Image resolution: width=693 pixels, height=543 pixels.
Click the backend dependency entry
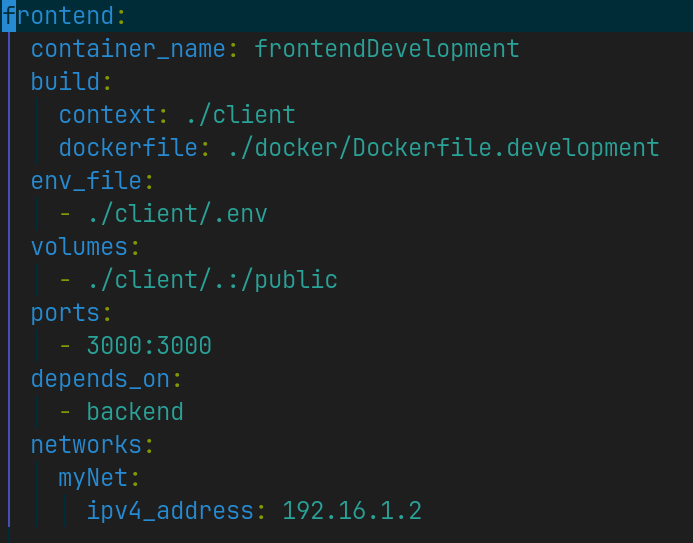[x=135, y=412]
